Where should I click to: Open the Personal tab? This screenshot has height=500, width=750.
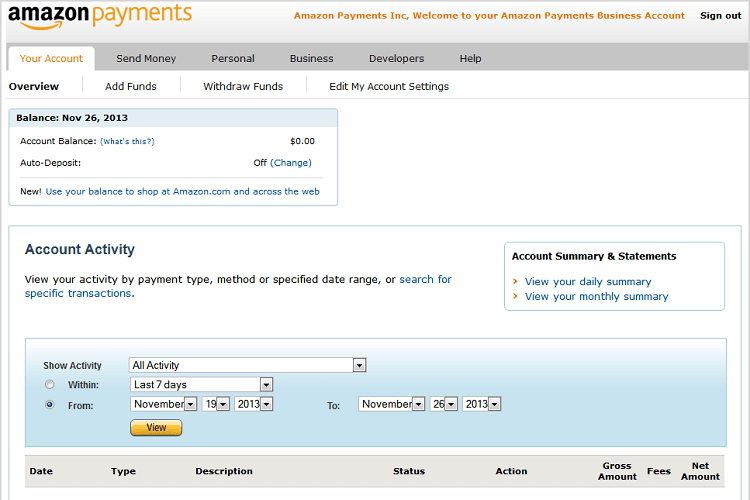(x=233, y=58)
